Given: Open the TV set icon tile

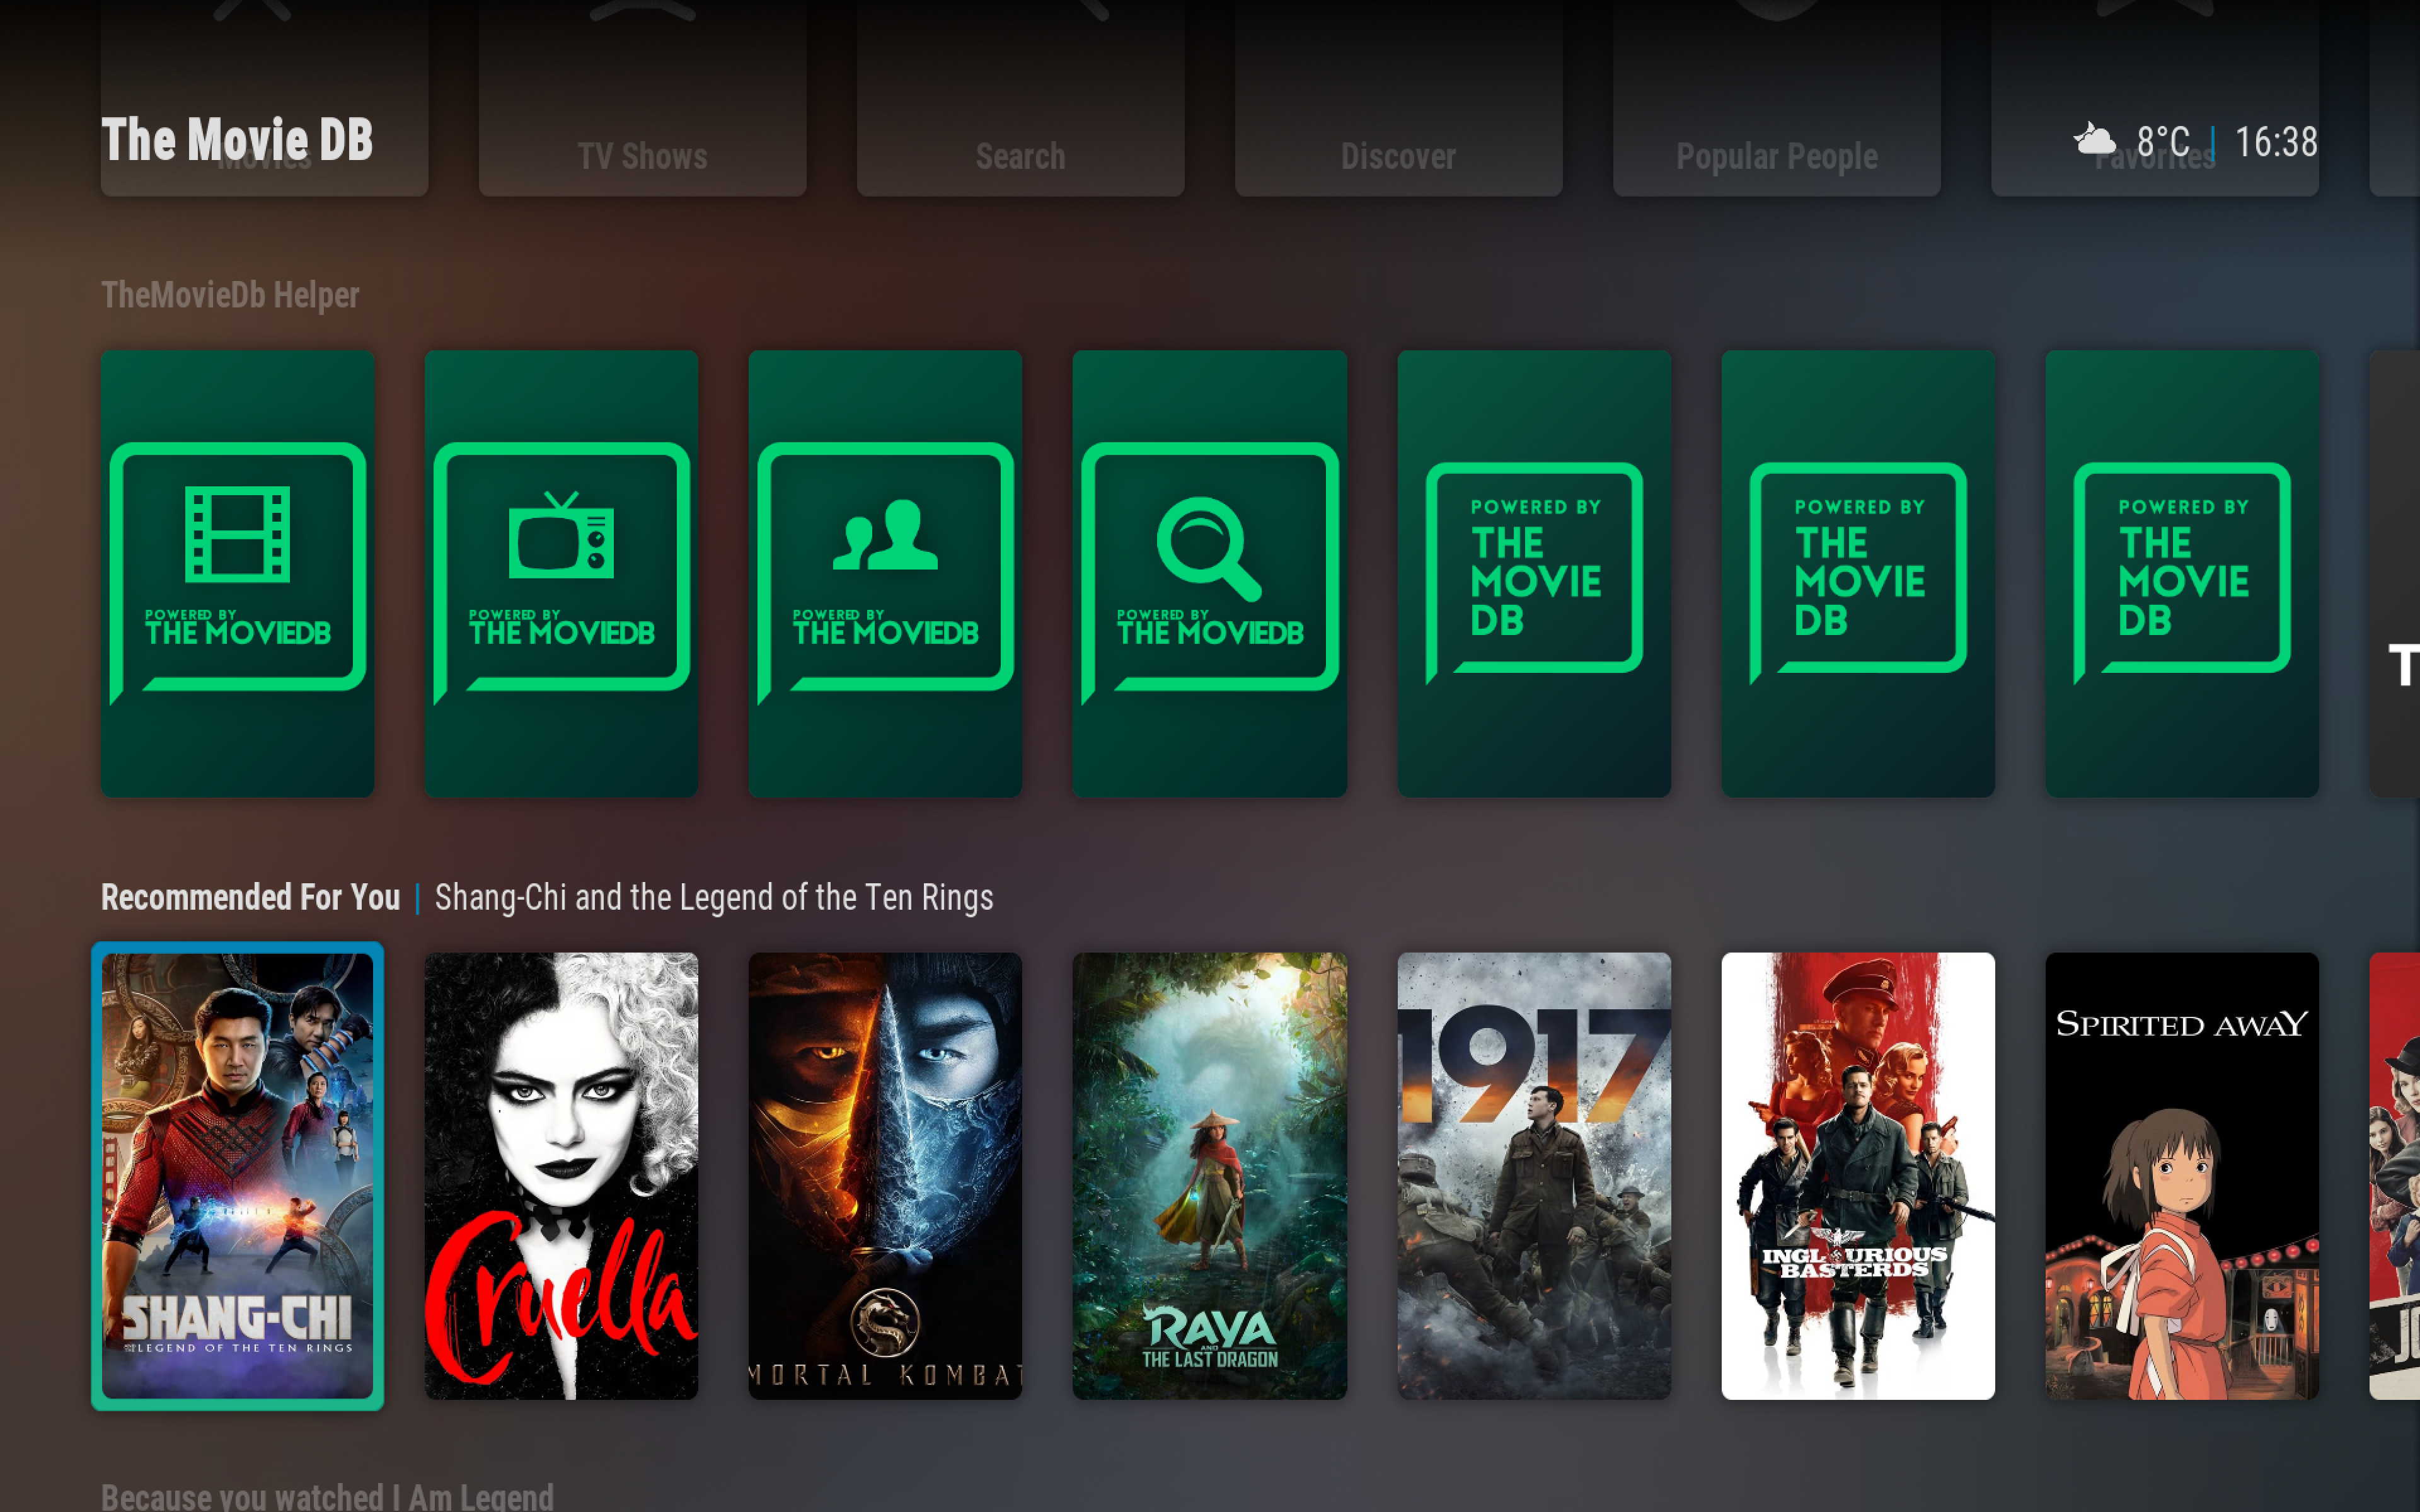Looking at the screenshot, I should tap(561, 573).
